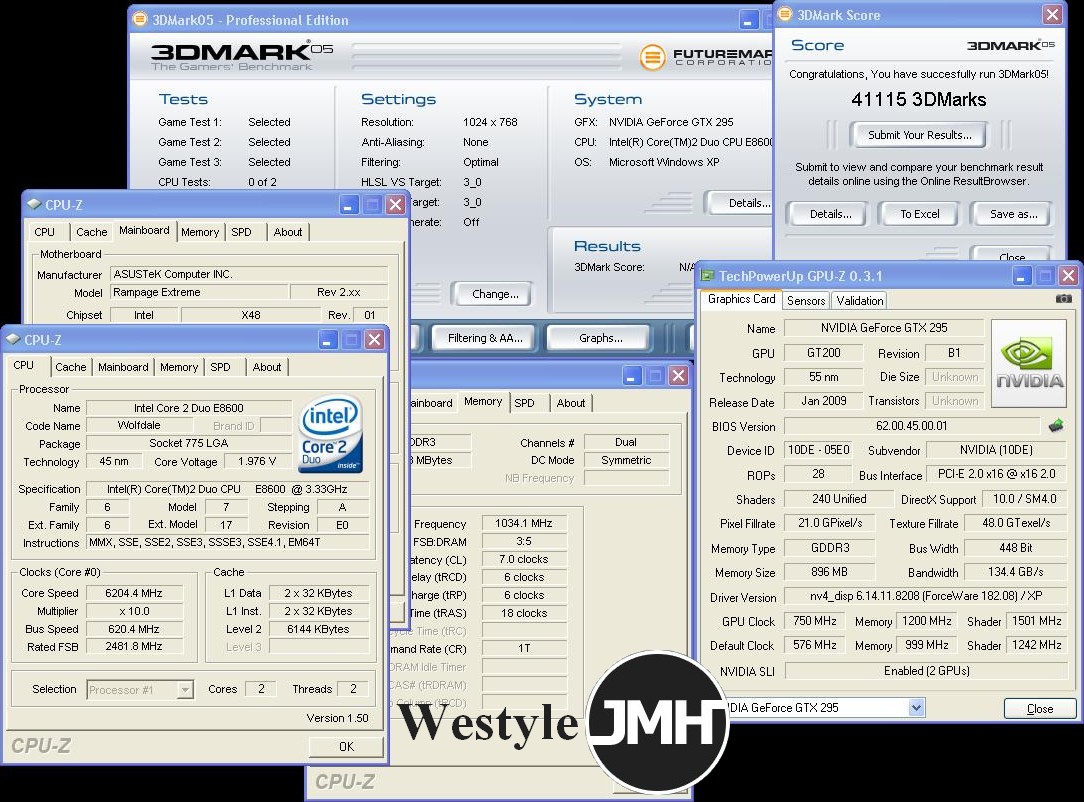
Task: Click Submit Your Results button
Action: pos(919,135)
